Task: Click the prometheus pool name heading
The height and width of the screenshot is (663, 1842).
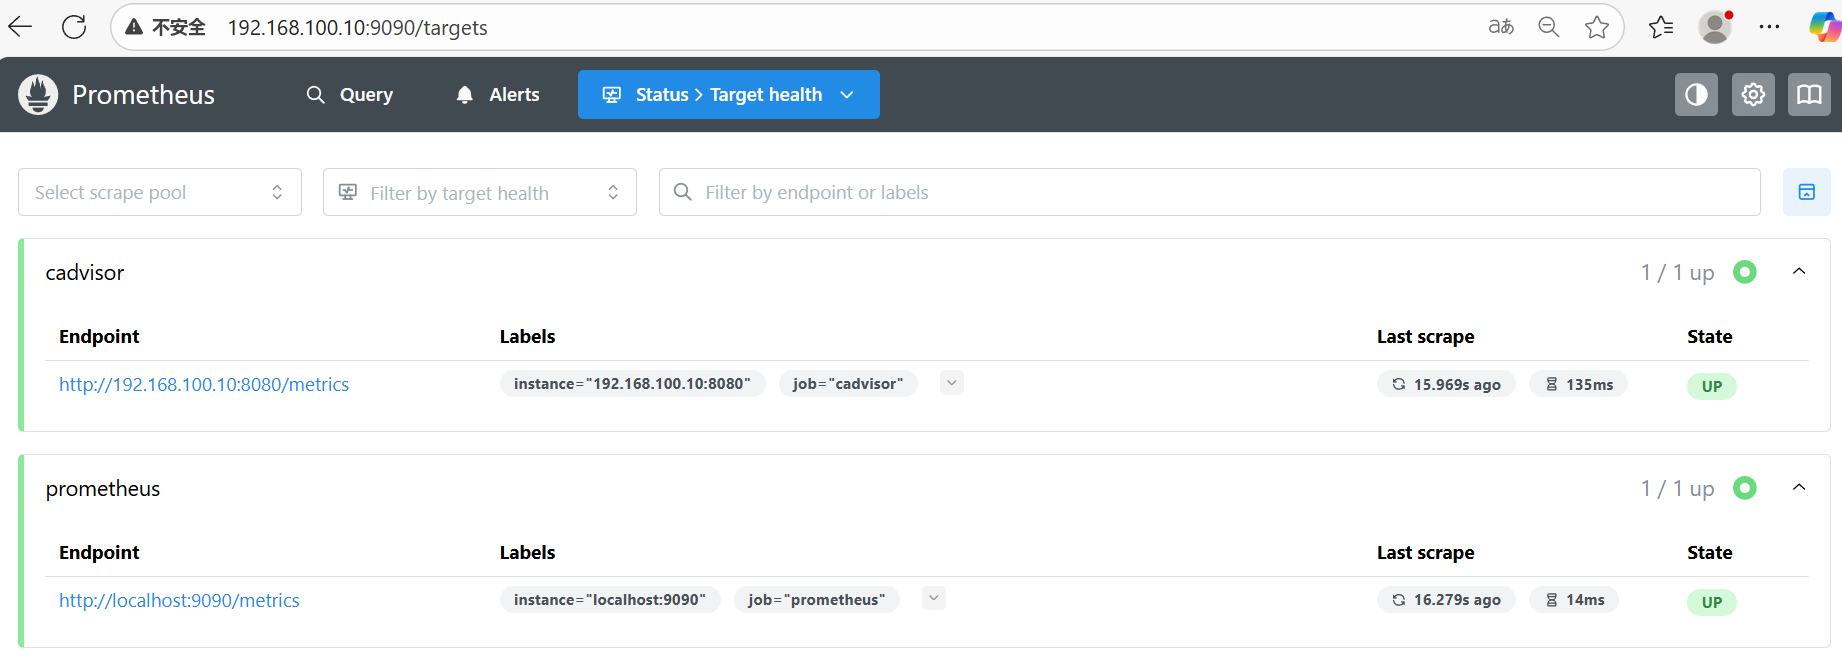Action: 103,489
